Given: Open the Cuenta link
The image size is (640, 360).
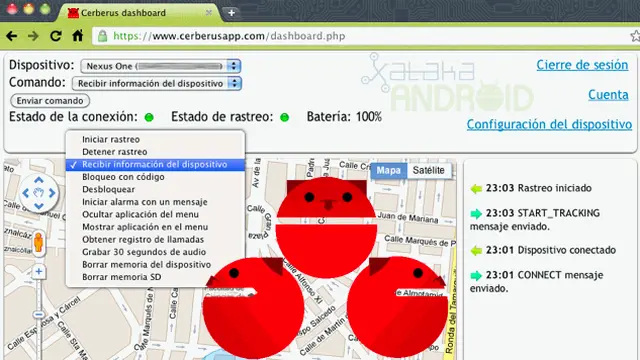Looking at the screenshot, I should pyautogui.click(x=608, y=95).
